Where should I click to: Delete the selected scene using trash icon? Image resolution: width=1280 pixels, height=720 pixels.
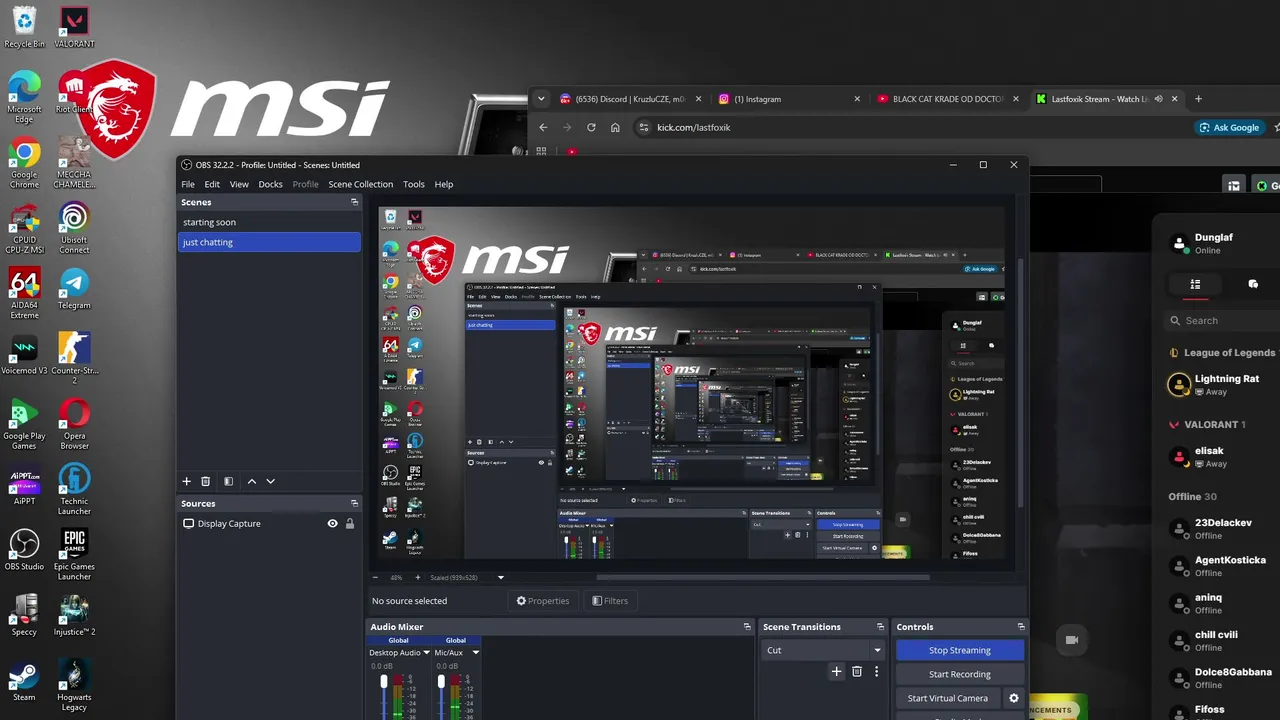pyautogui.click(x=206, y=481)
